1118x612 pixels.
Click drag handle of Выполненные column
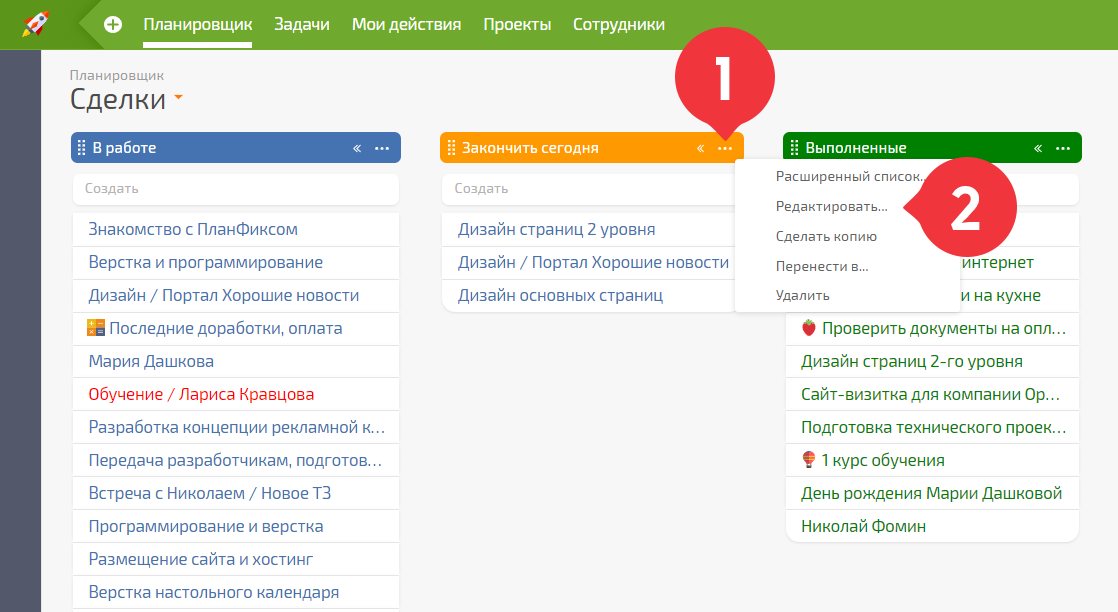[x=794, y=148]
